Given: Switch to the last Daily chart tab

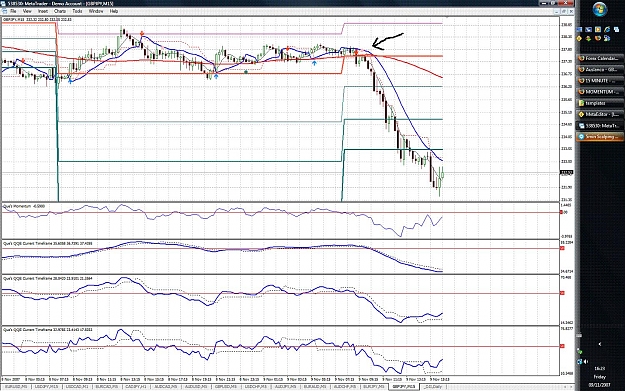Looking at the screenshot, I should pyautogui.click(x=432, y=387).
